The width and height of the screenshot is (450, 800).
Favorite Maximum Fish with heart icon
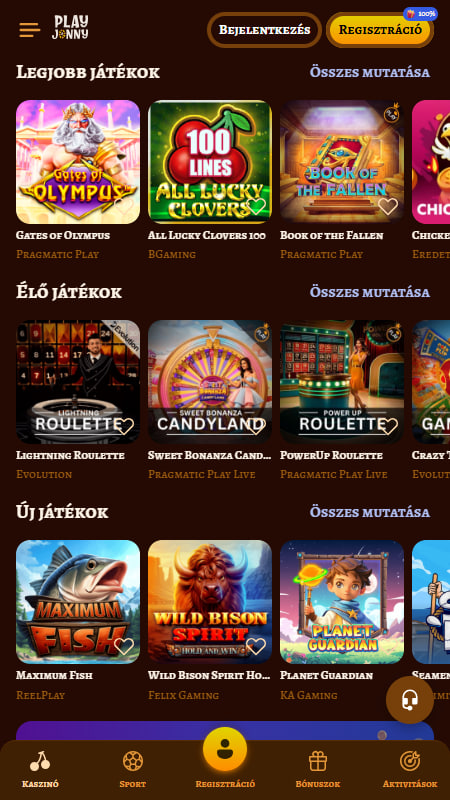tap(124, 646)
